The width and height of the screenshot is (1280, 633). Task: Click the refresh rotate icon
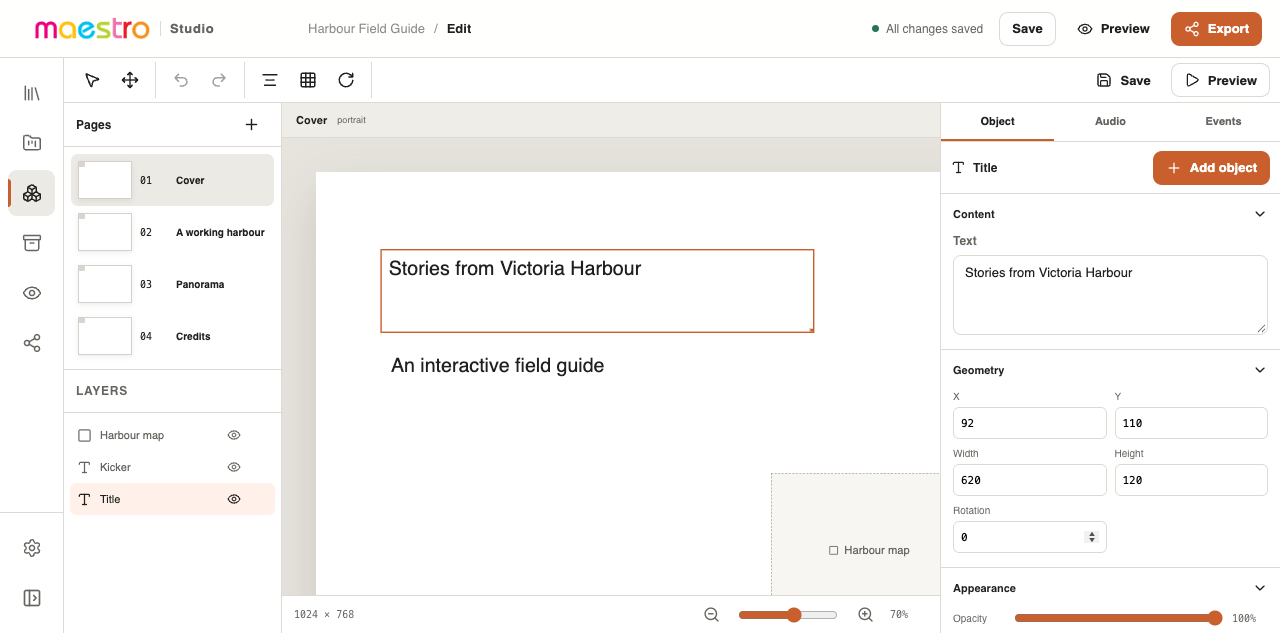(346, 80)
